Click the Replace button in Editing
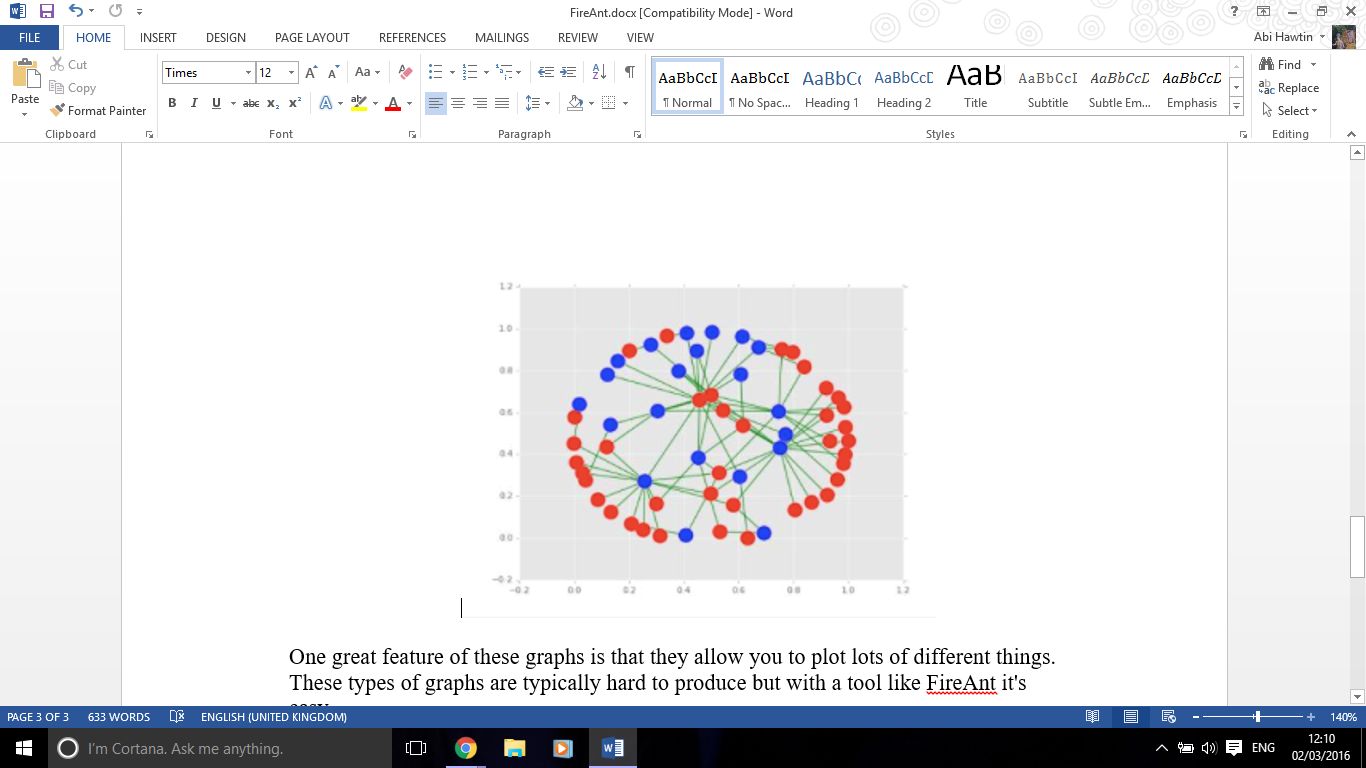 click(1289, 88)
